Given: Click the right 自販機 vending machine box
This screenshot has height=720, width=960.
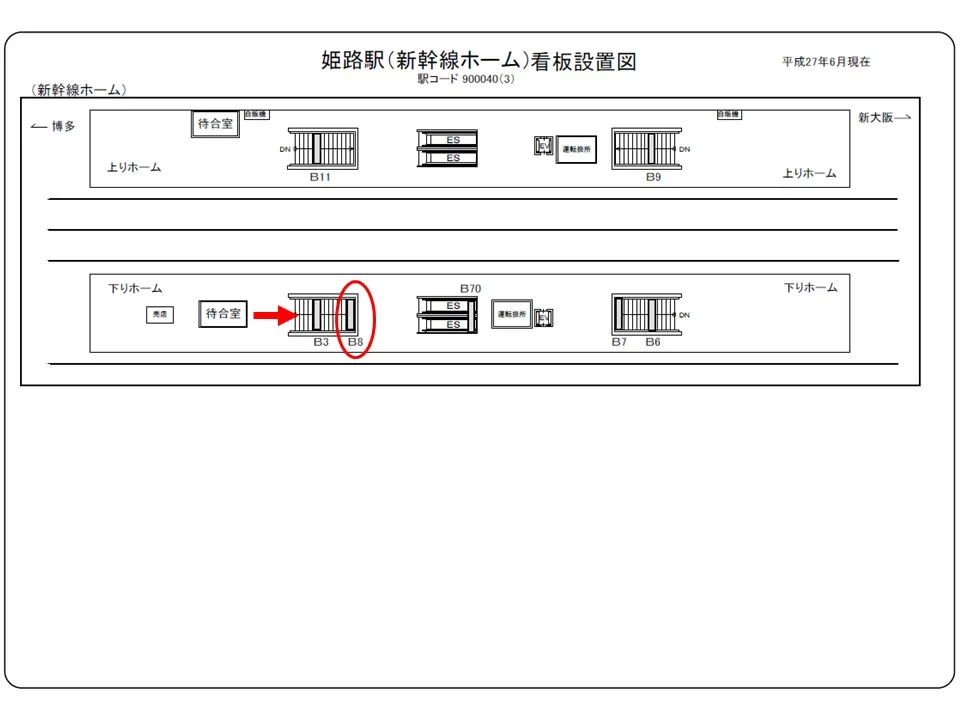Looking at the screenshot, I should click(x=729, y=115).
